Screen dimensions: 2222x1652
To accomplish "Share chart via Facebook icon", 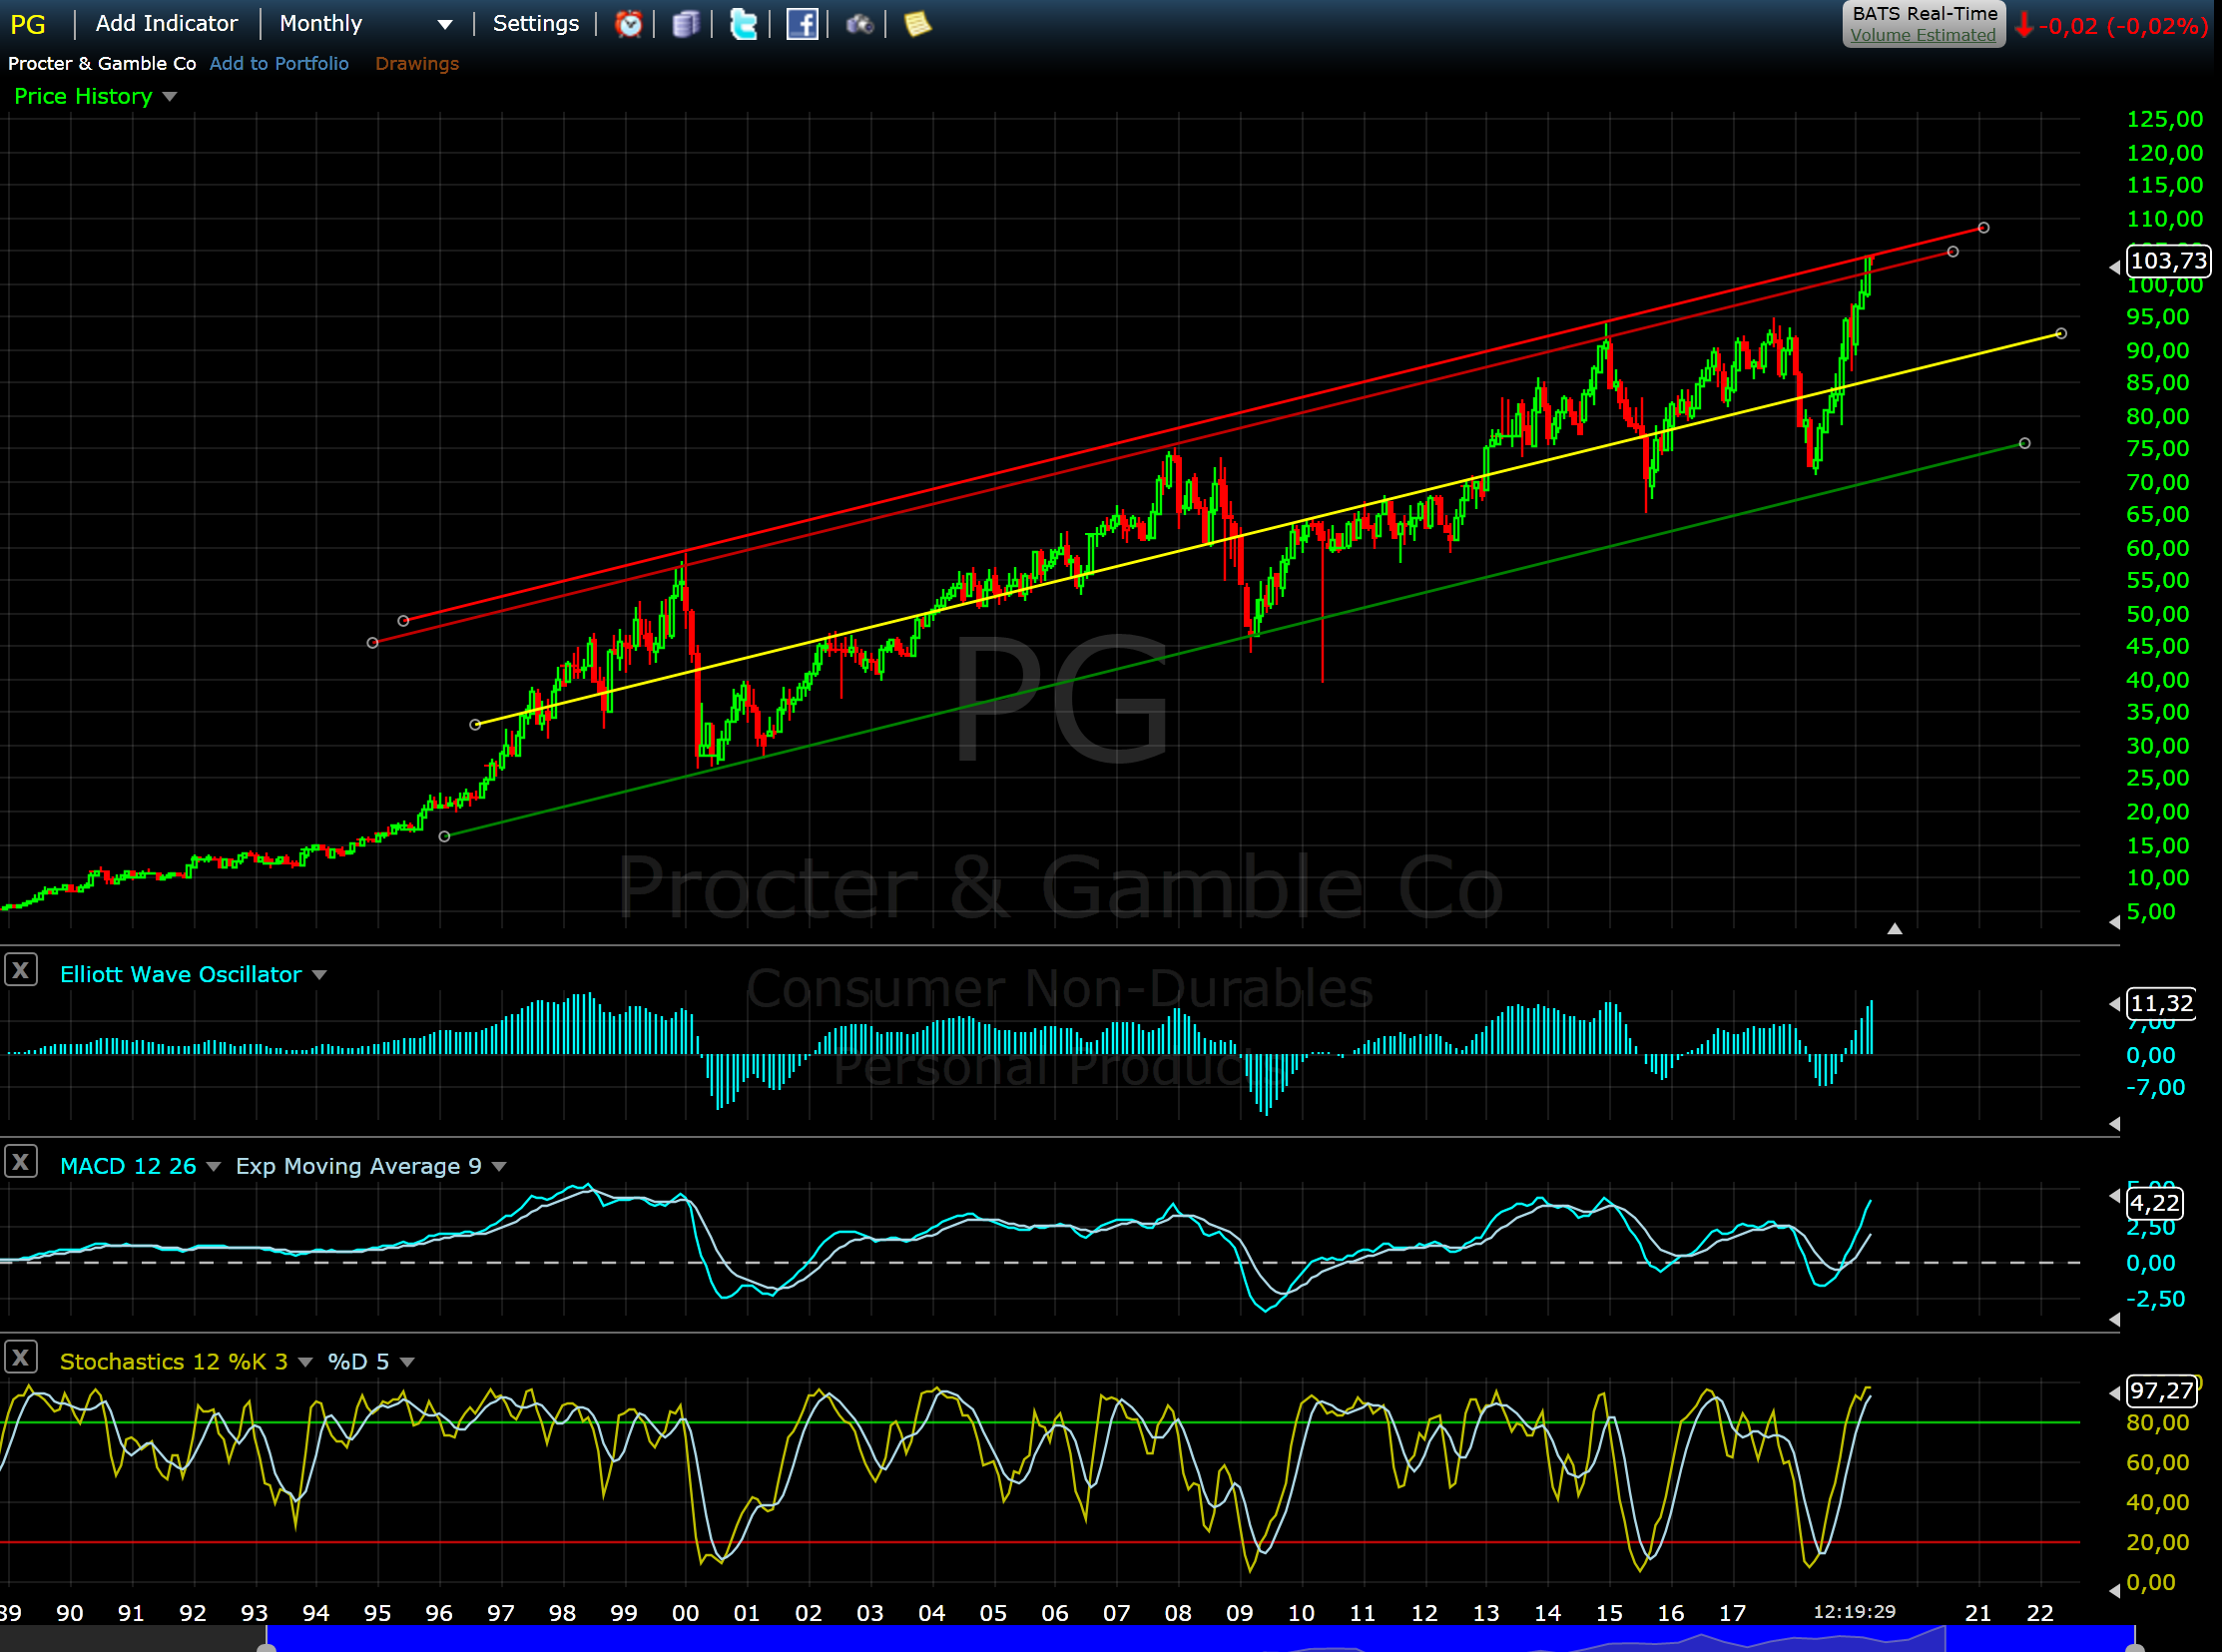I will [x=801, y=24].
